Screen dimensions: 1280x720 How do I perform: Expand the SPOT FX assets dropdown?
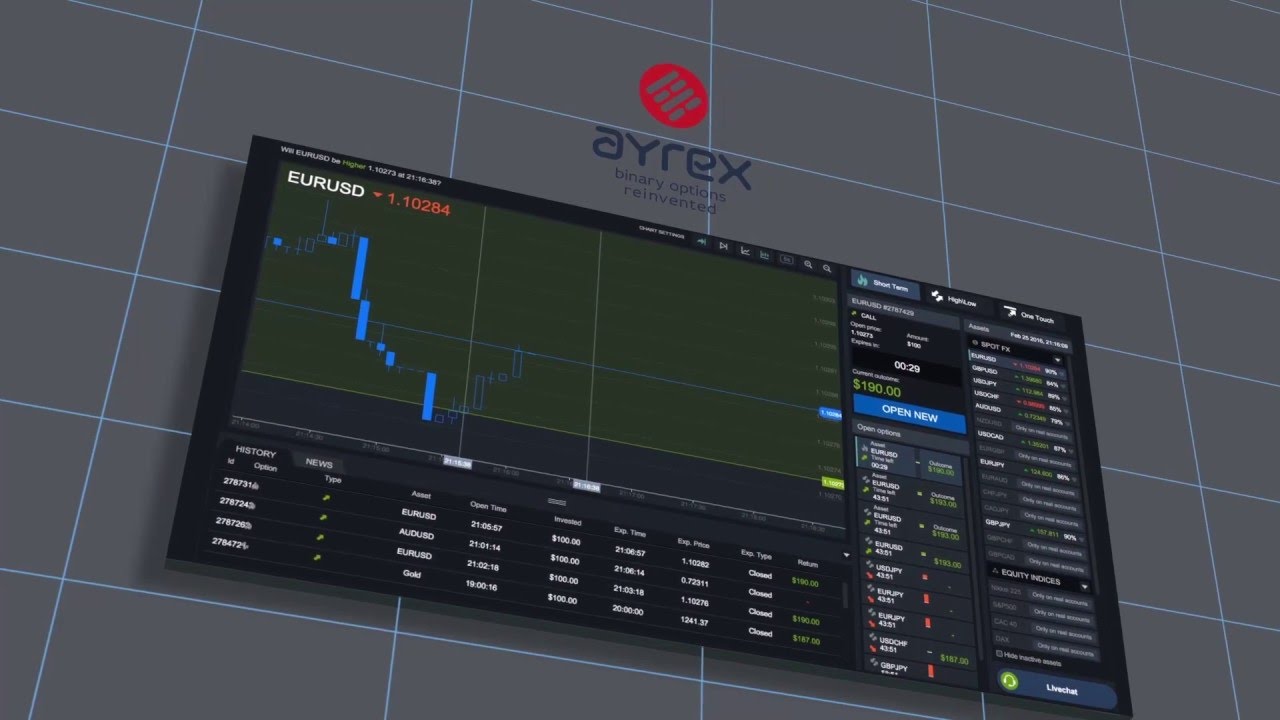coord(1058,360)
